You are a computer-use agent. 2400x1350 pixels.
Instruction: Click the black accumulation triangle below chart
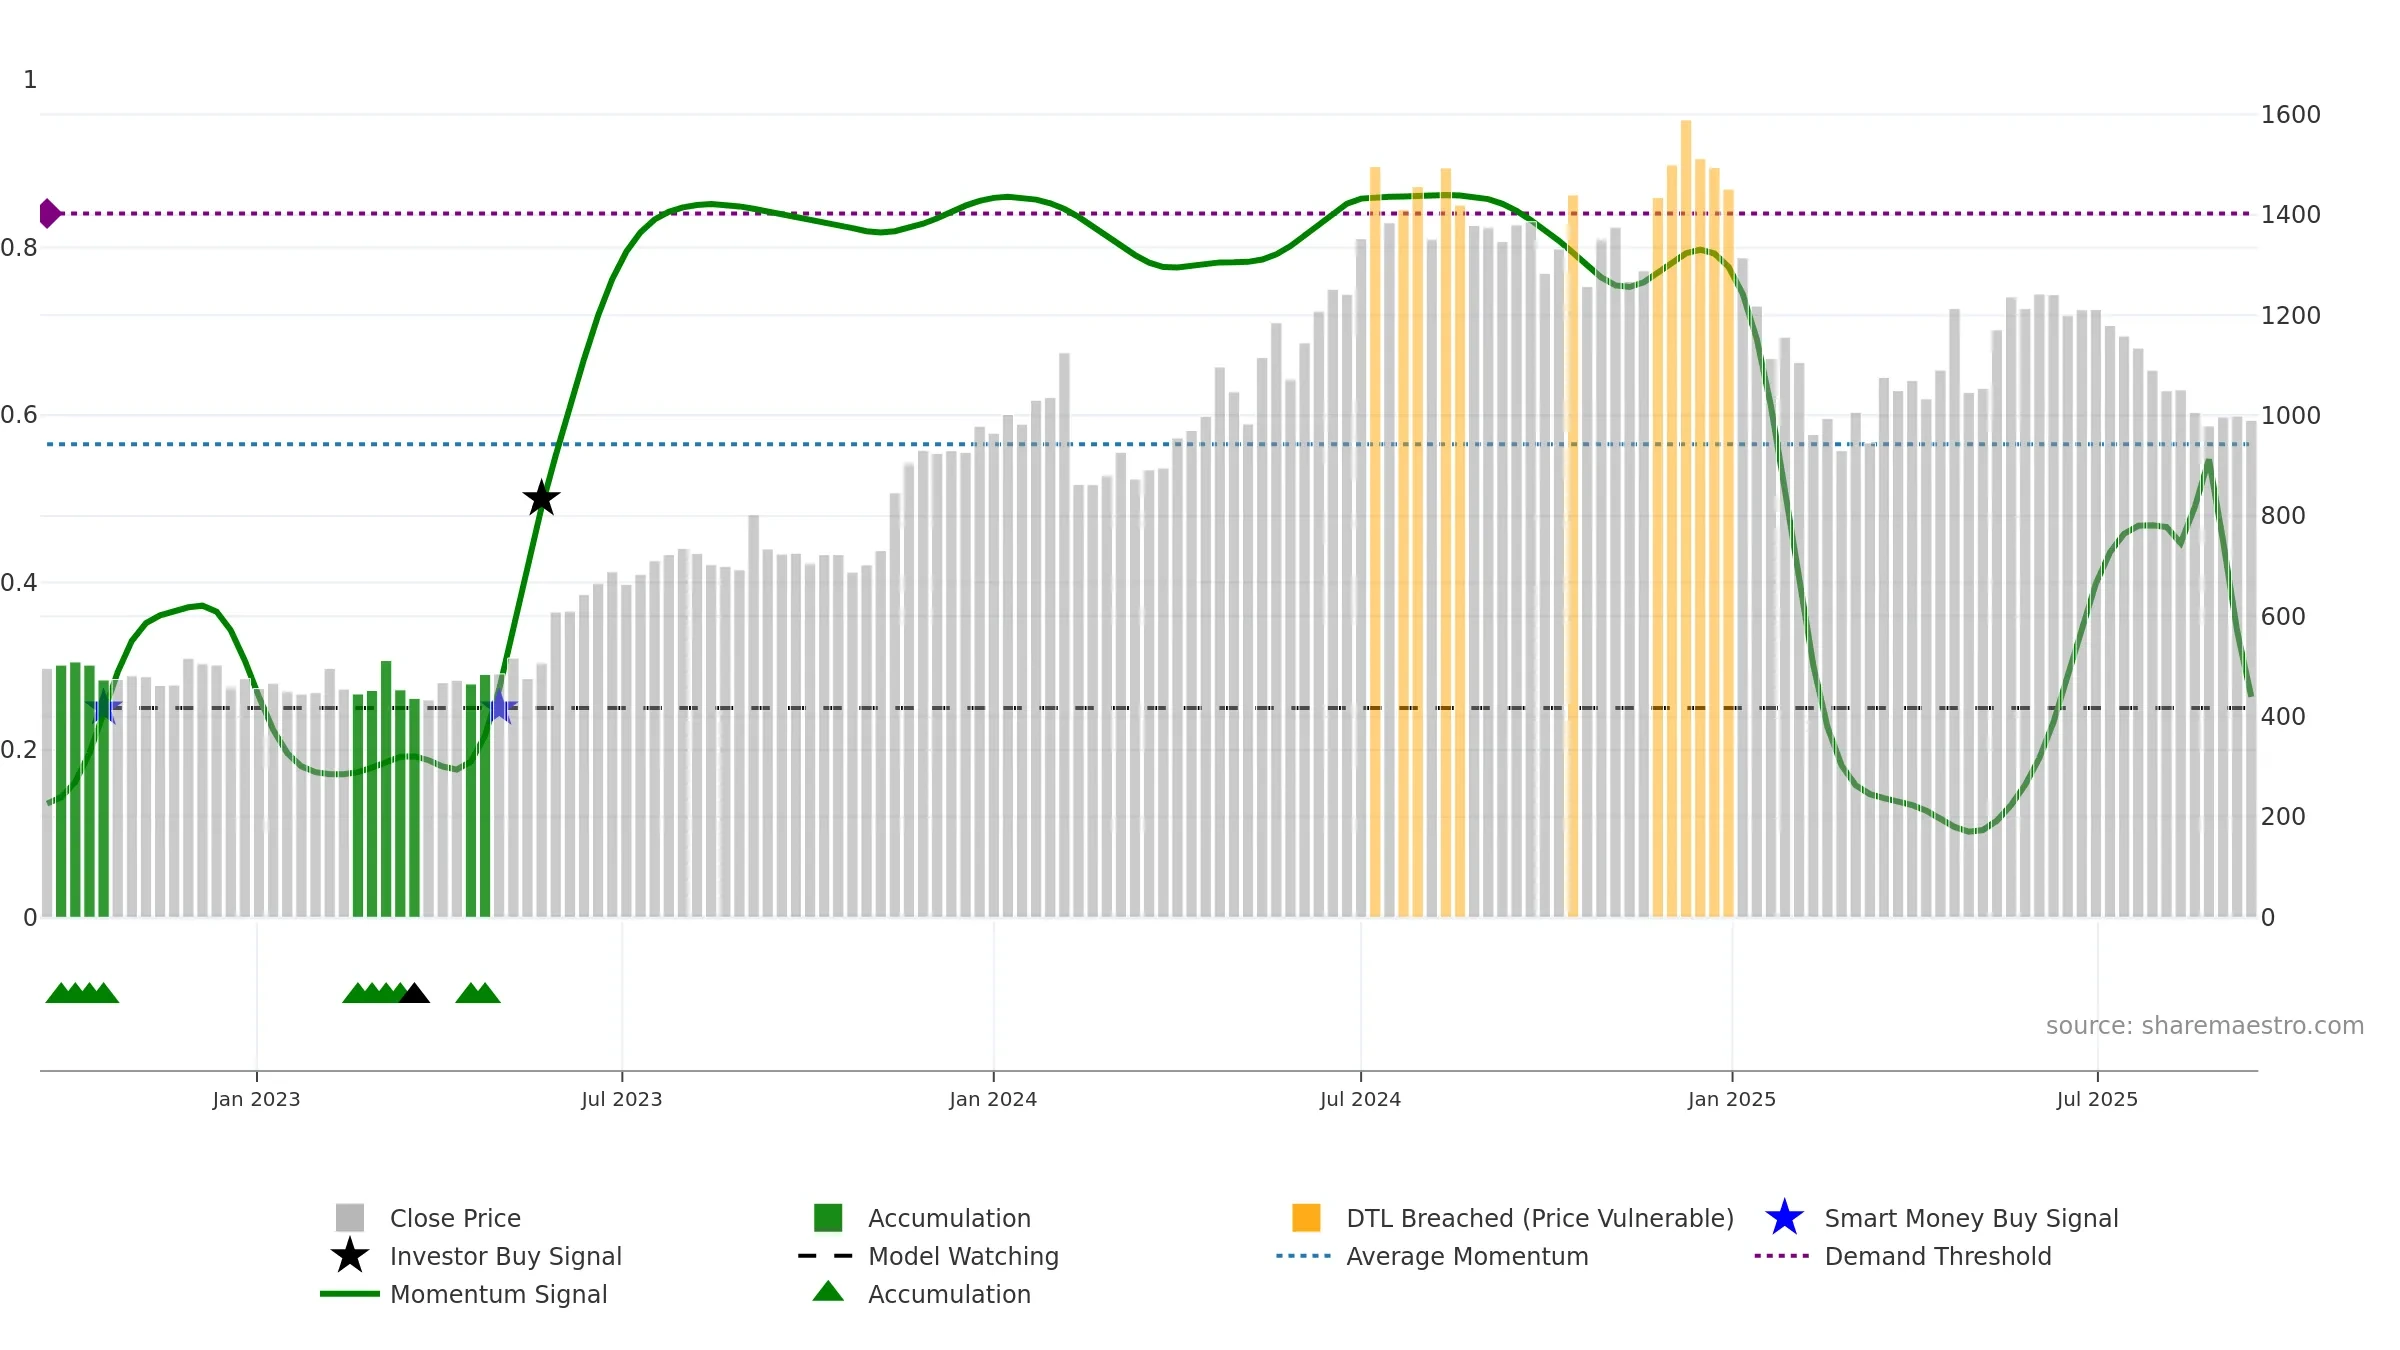point(414,993)
